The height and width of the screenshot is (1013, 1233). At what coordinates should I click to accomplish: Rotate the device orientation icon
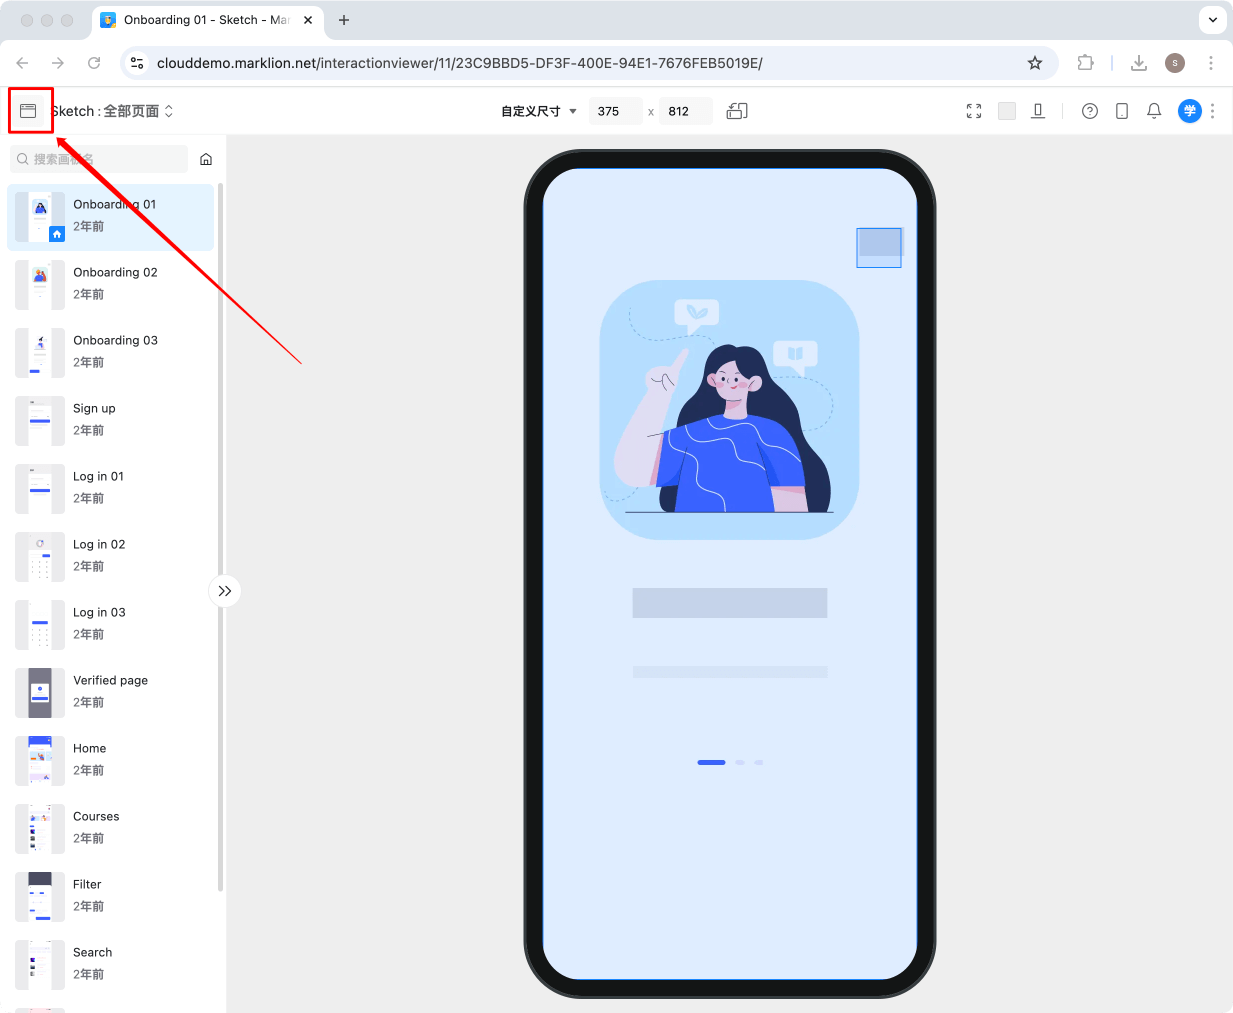point(737,111)
